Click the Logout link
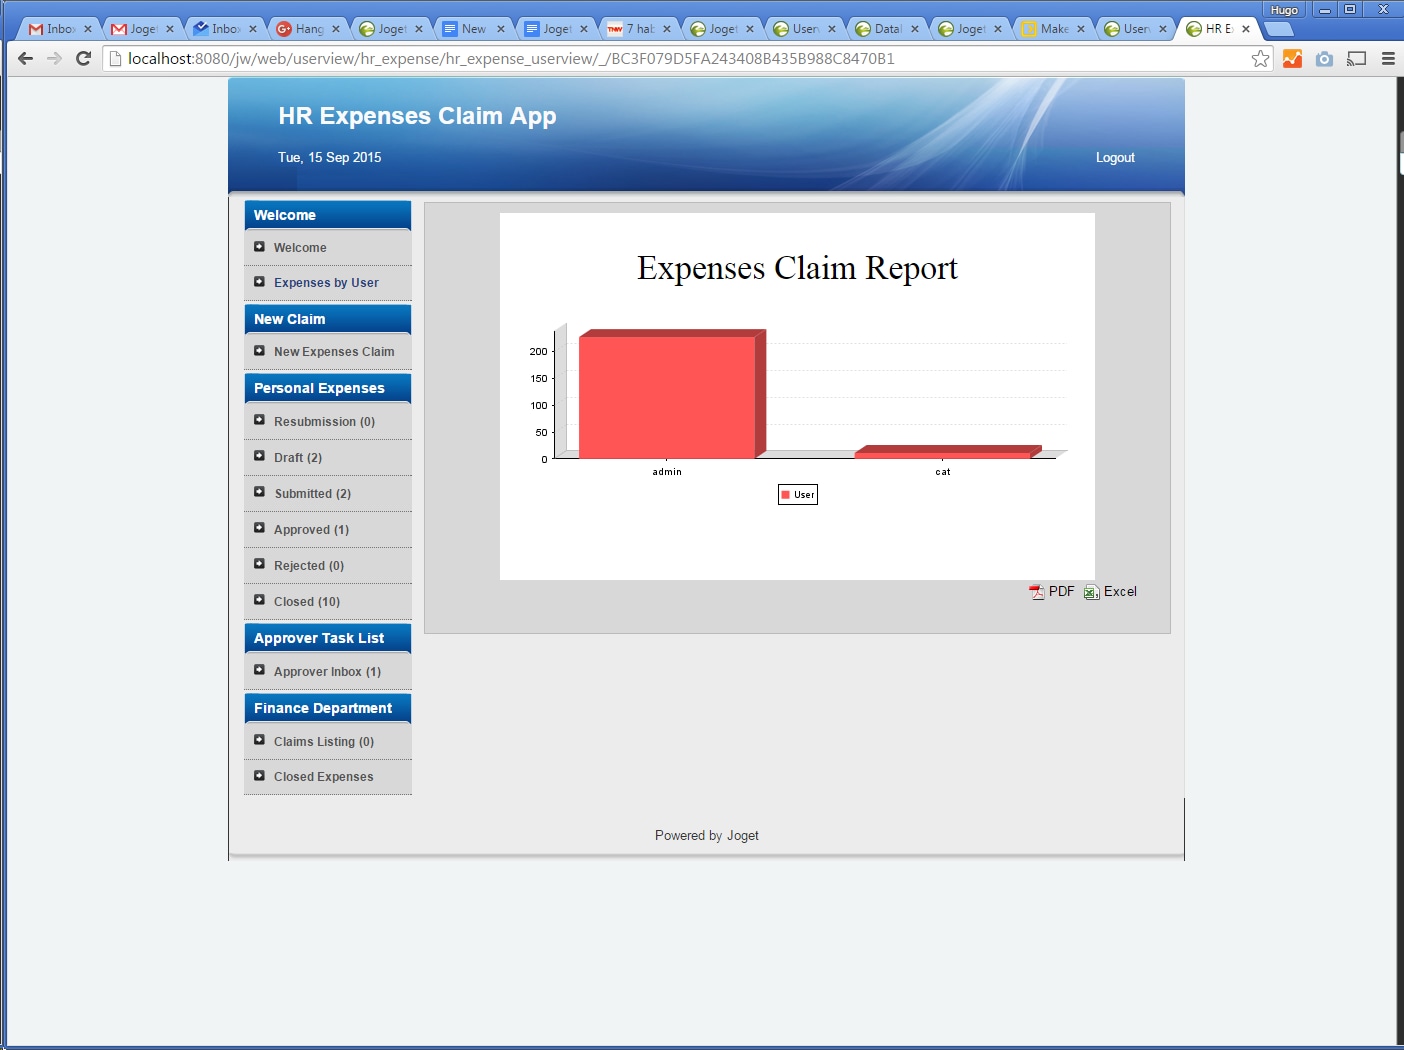Image resolution: width=1404 pixels, height=1050 pixels. coord(1114,158)
